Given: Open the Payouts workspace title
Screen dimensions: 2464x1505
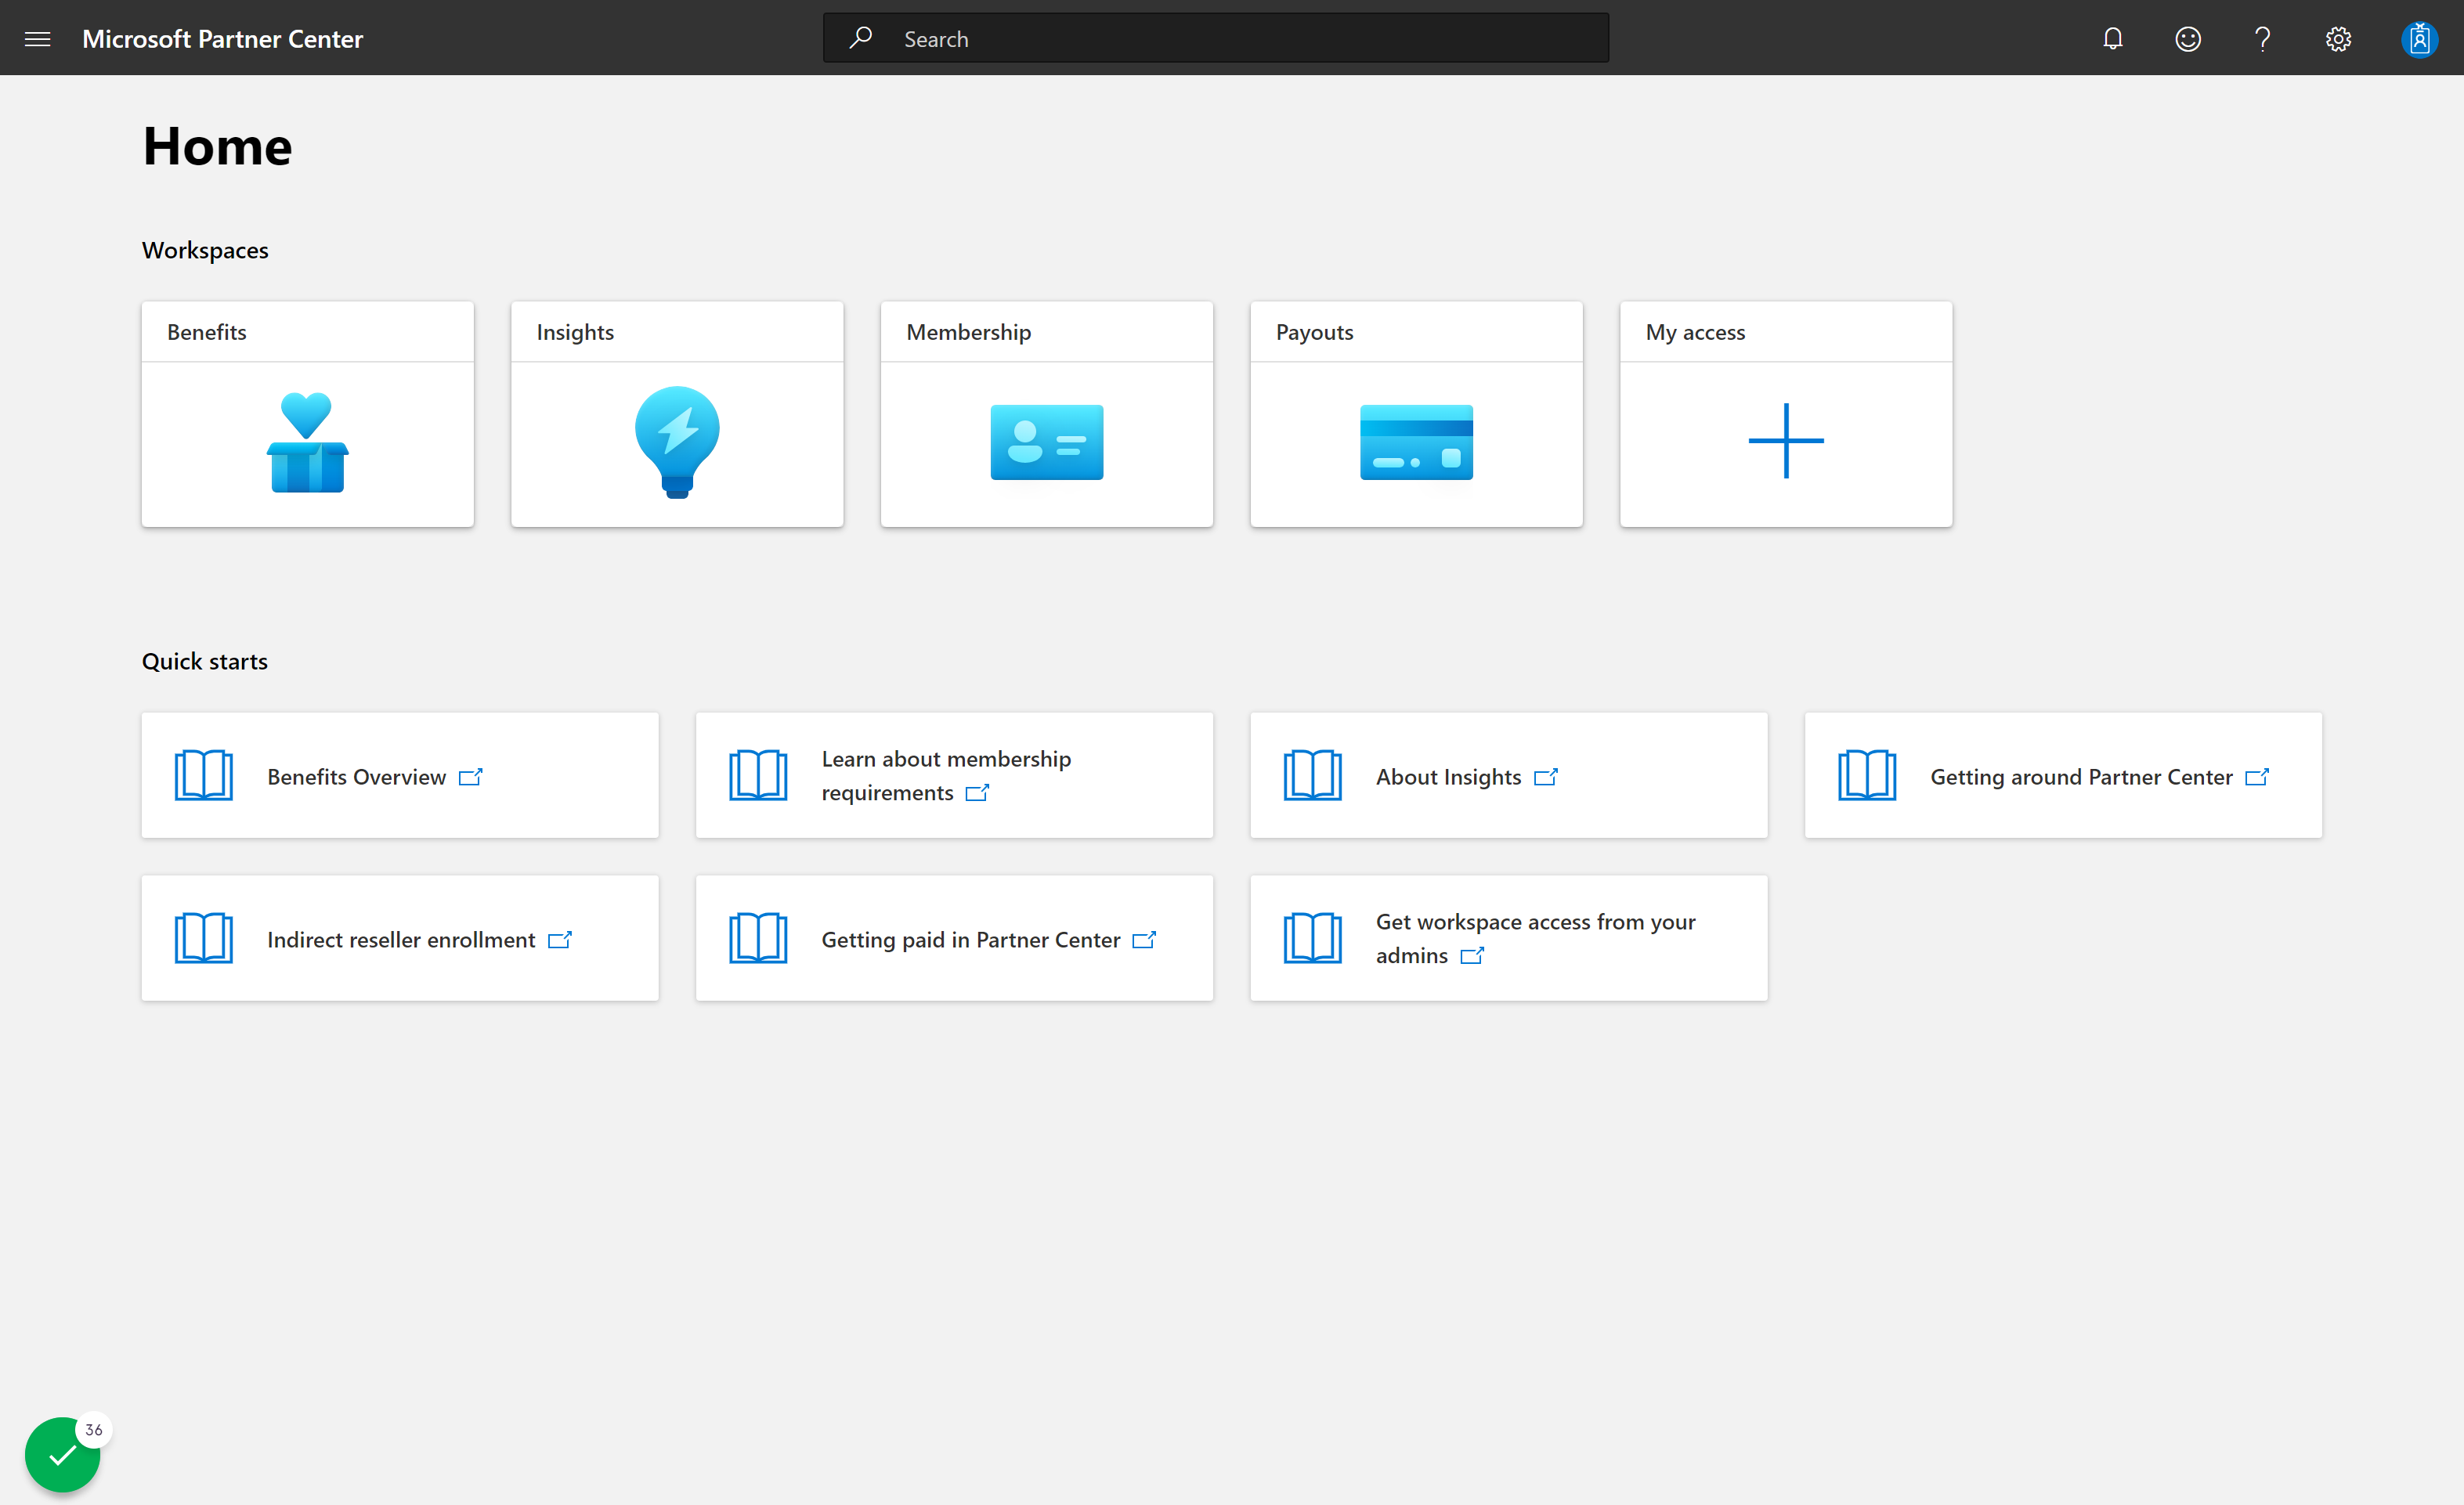Looking at the screenshot, I should 1314,332.
